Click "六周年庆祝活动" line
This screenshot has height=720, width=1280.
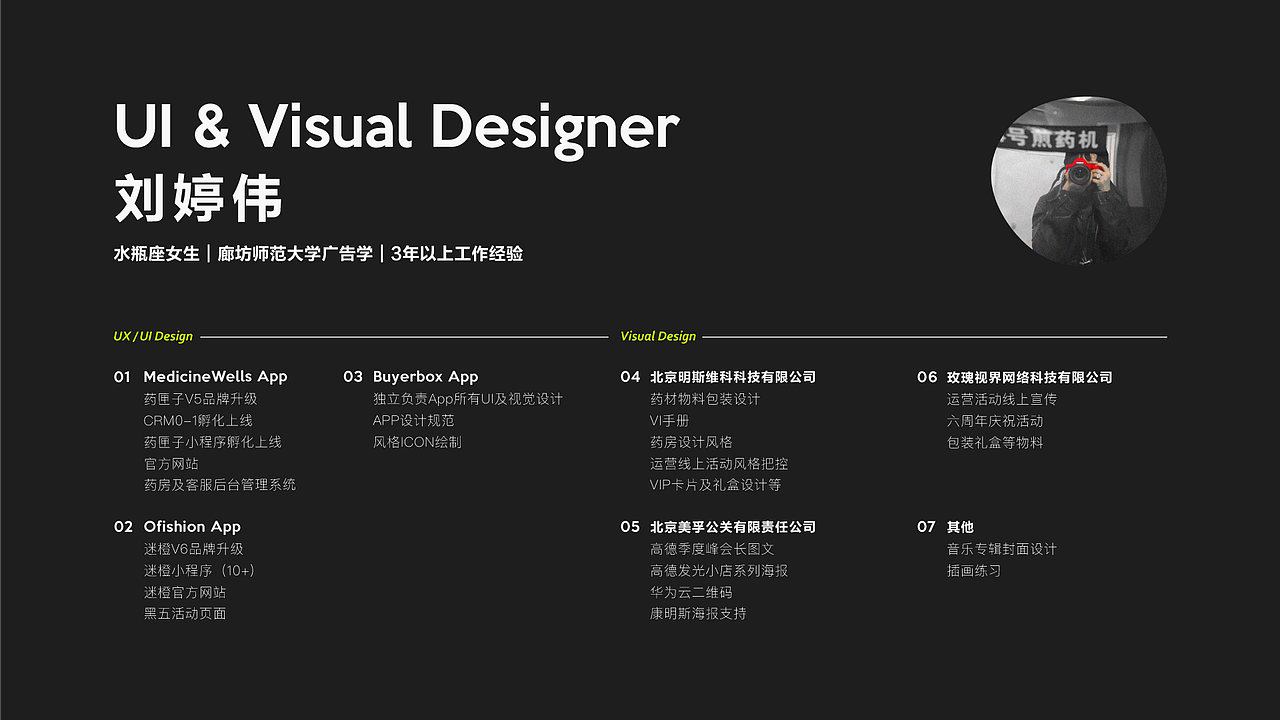(995, 421)
